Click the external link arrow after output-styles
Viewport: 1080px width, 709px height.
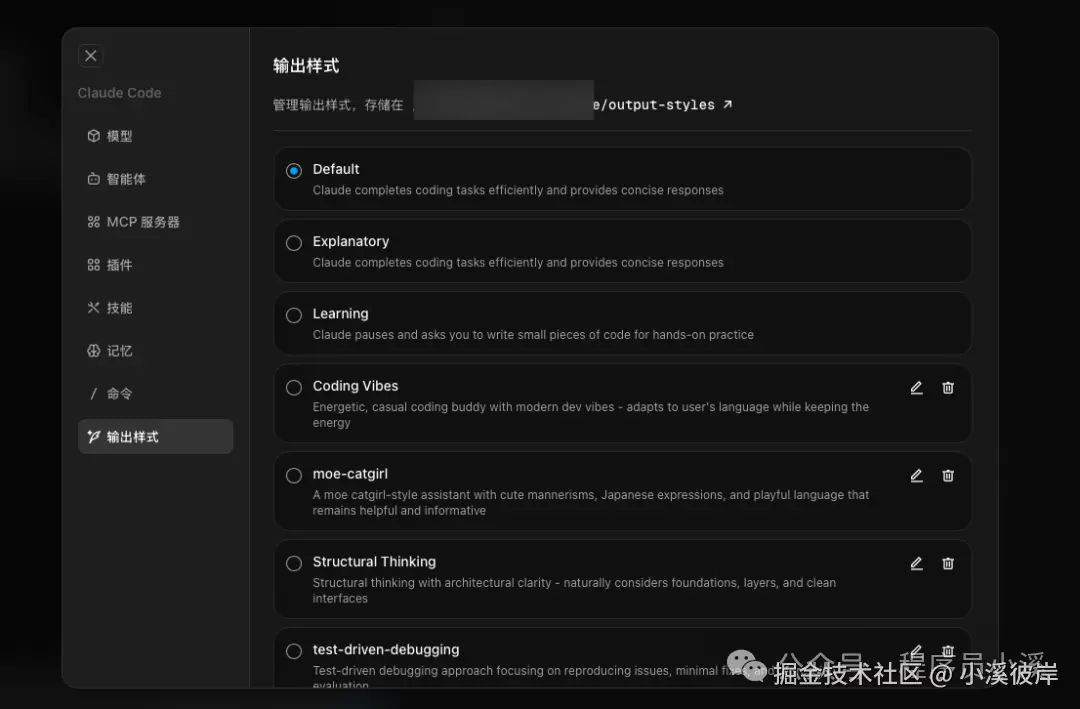point(727,104)
